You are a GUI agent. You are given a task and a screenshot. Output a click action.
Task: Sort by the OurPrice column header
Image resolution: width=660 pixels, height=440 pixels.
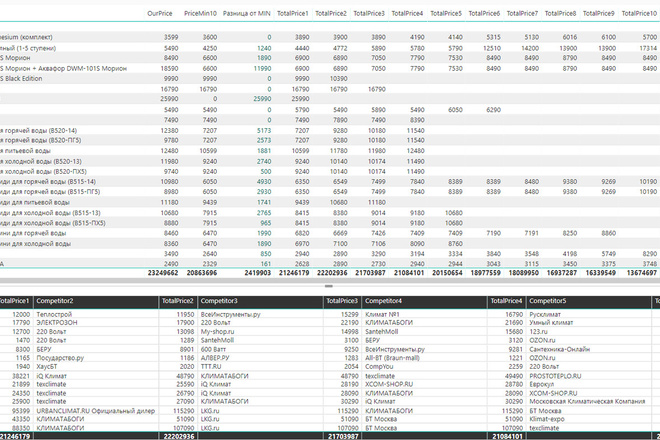click(x=160, y=13)
